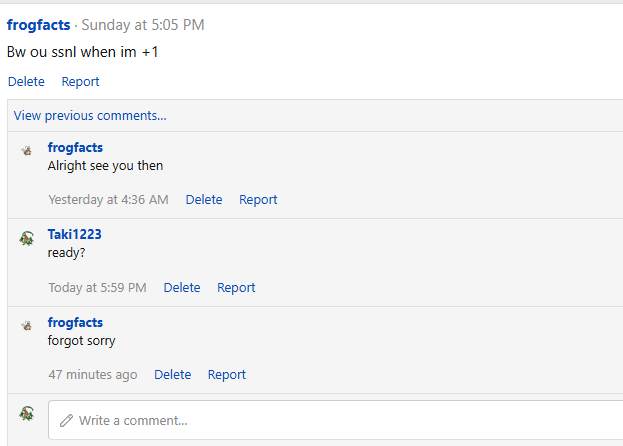623x446 pixels.
Task: Delete the "forgot sorry" comment
Action: pos(172,375)
